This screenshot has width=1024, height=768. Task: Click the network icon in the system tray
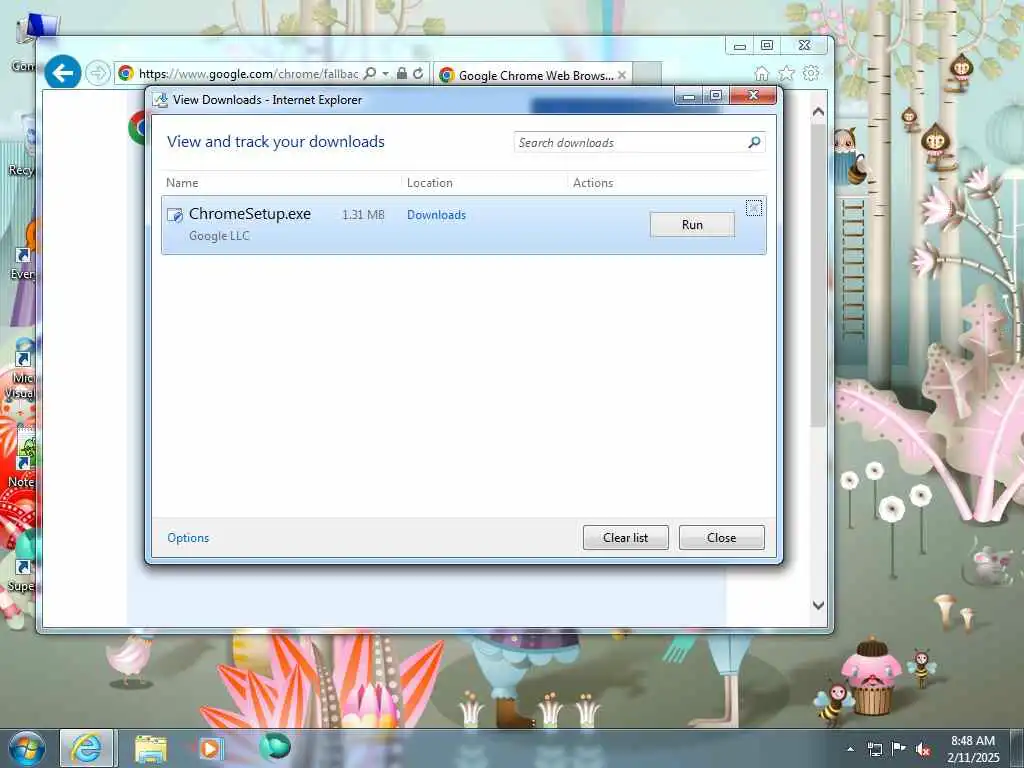tap(875, 749)
